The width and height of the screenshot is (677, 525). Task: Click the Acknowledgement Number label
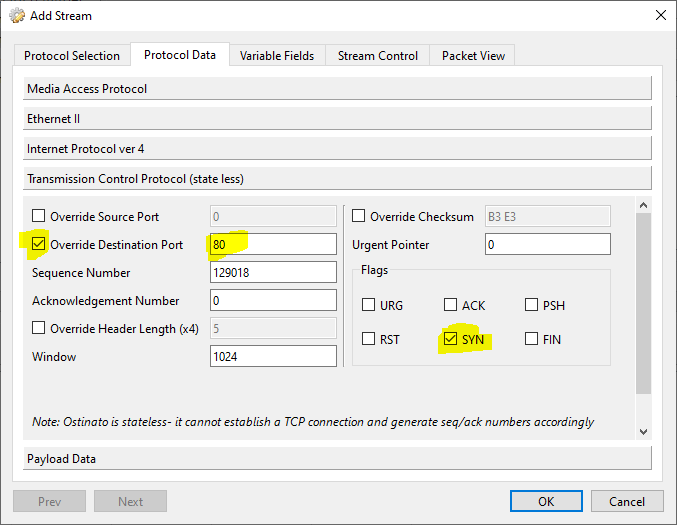click(105, 301)
